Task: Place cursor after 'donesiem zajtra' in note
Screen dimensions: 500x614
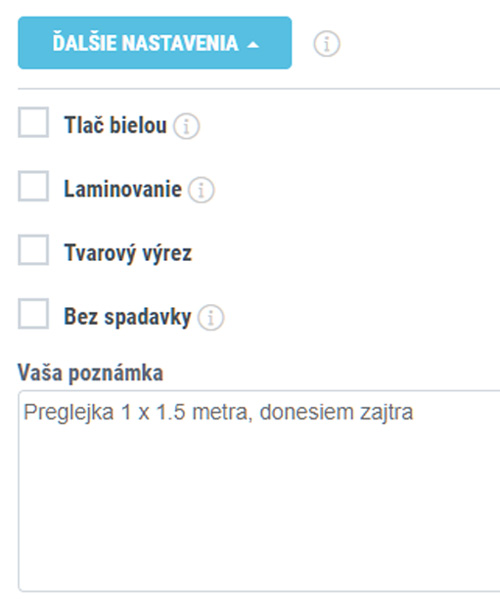Action: pos(414,412)
